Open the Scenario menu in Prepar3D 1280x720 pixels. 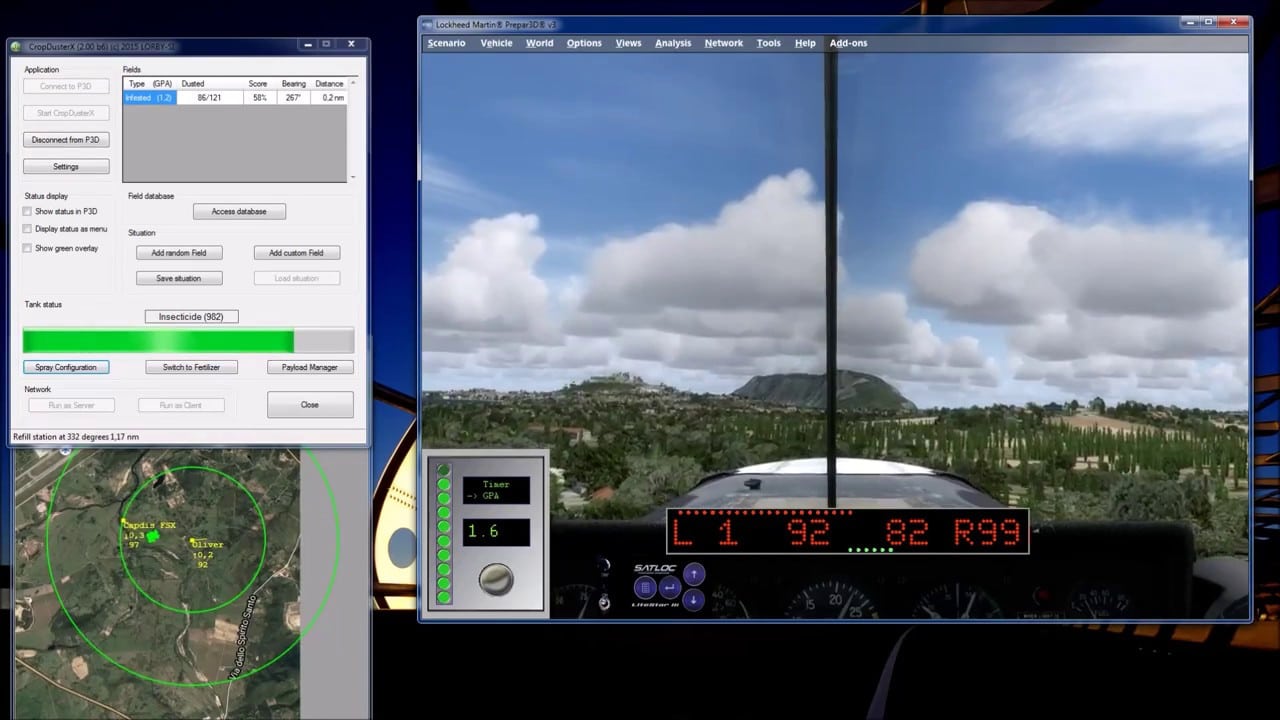tap(446, 43)
